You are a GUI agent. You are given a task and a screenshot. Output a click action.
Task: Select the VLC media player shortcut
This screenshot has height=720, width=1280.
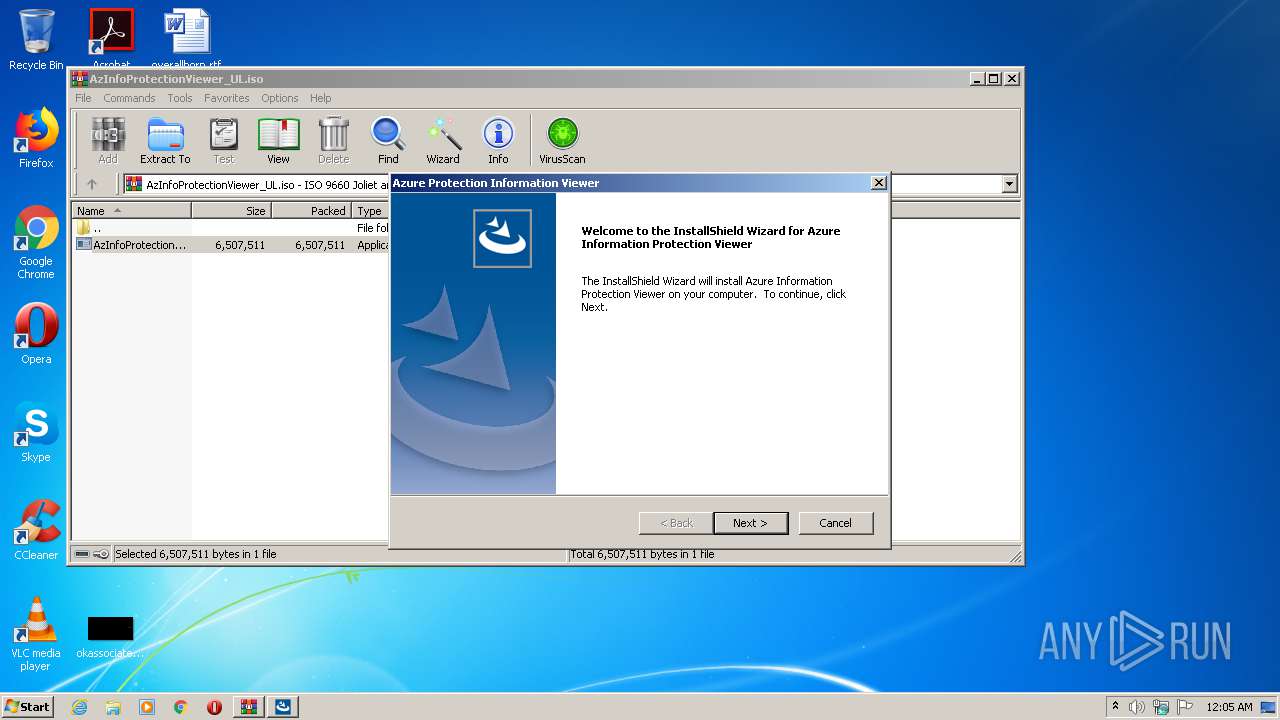point(36,634)
